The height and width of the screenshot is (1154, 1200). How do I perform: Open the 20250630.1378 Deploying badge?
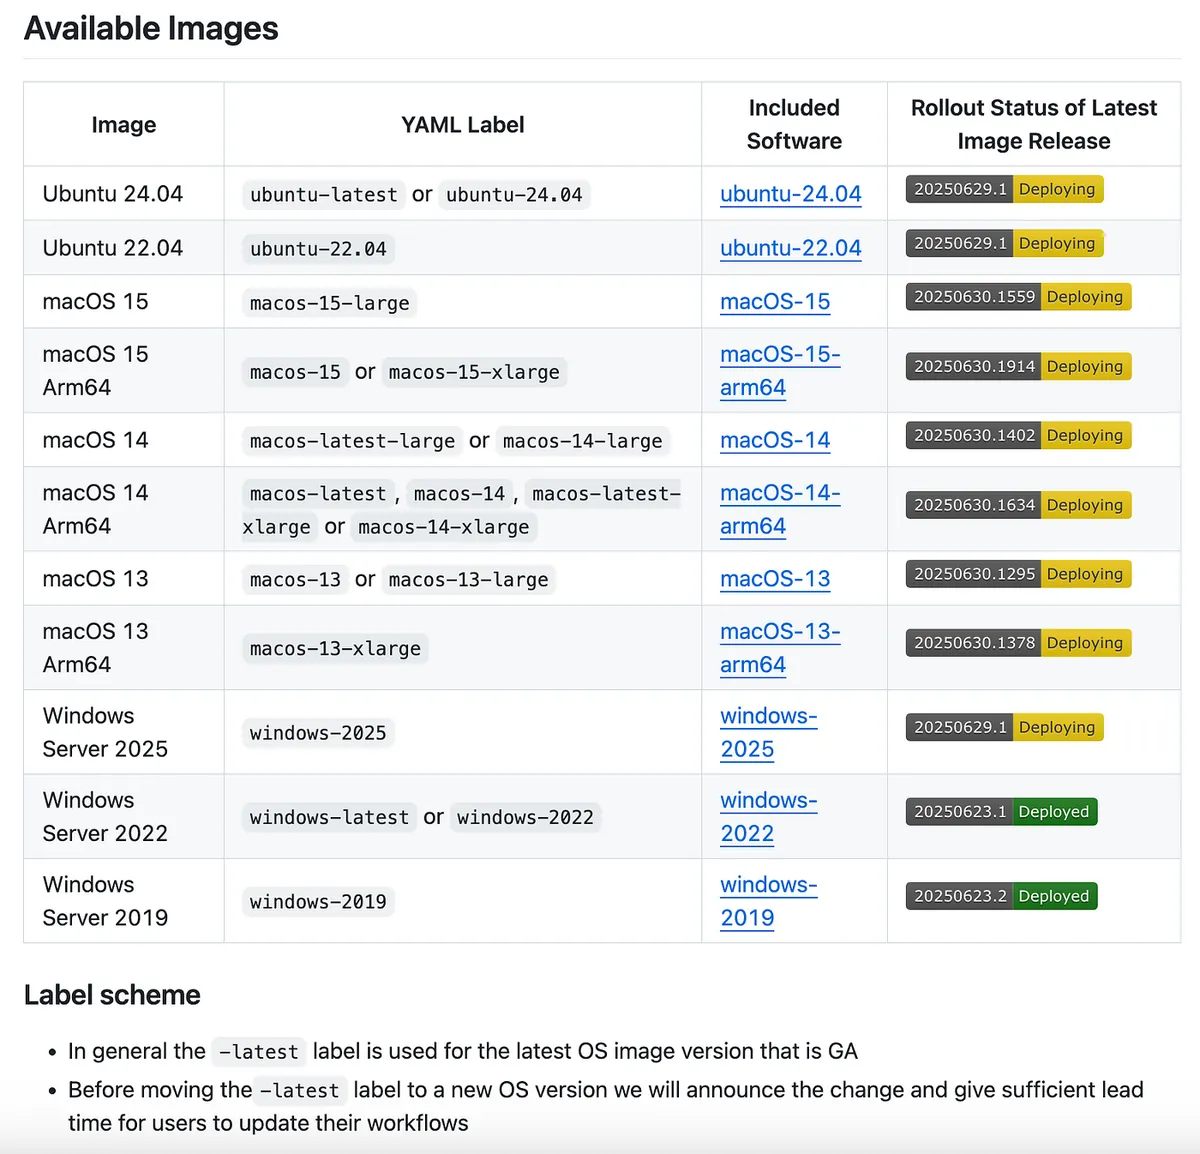pos(1018,643)
